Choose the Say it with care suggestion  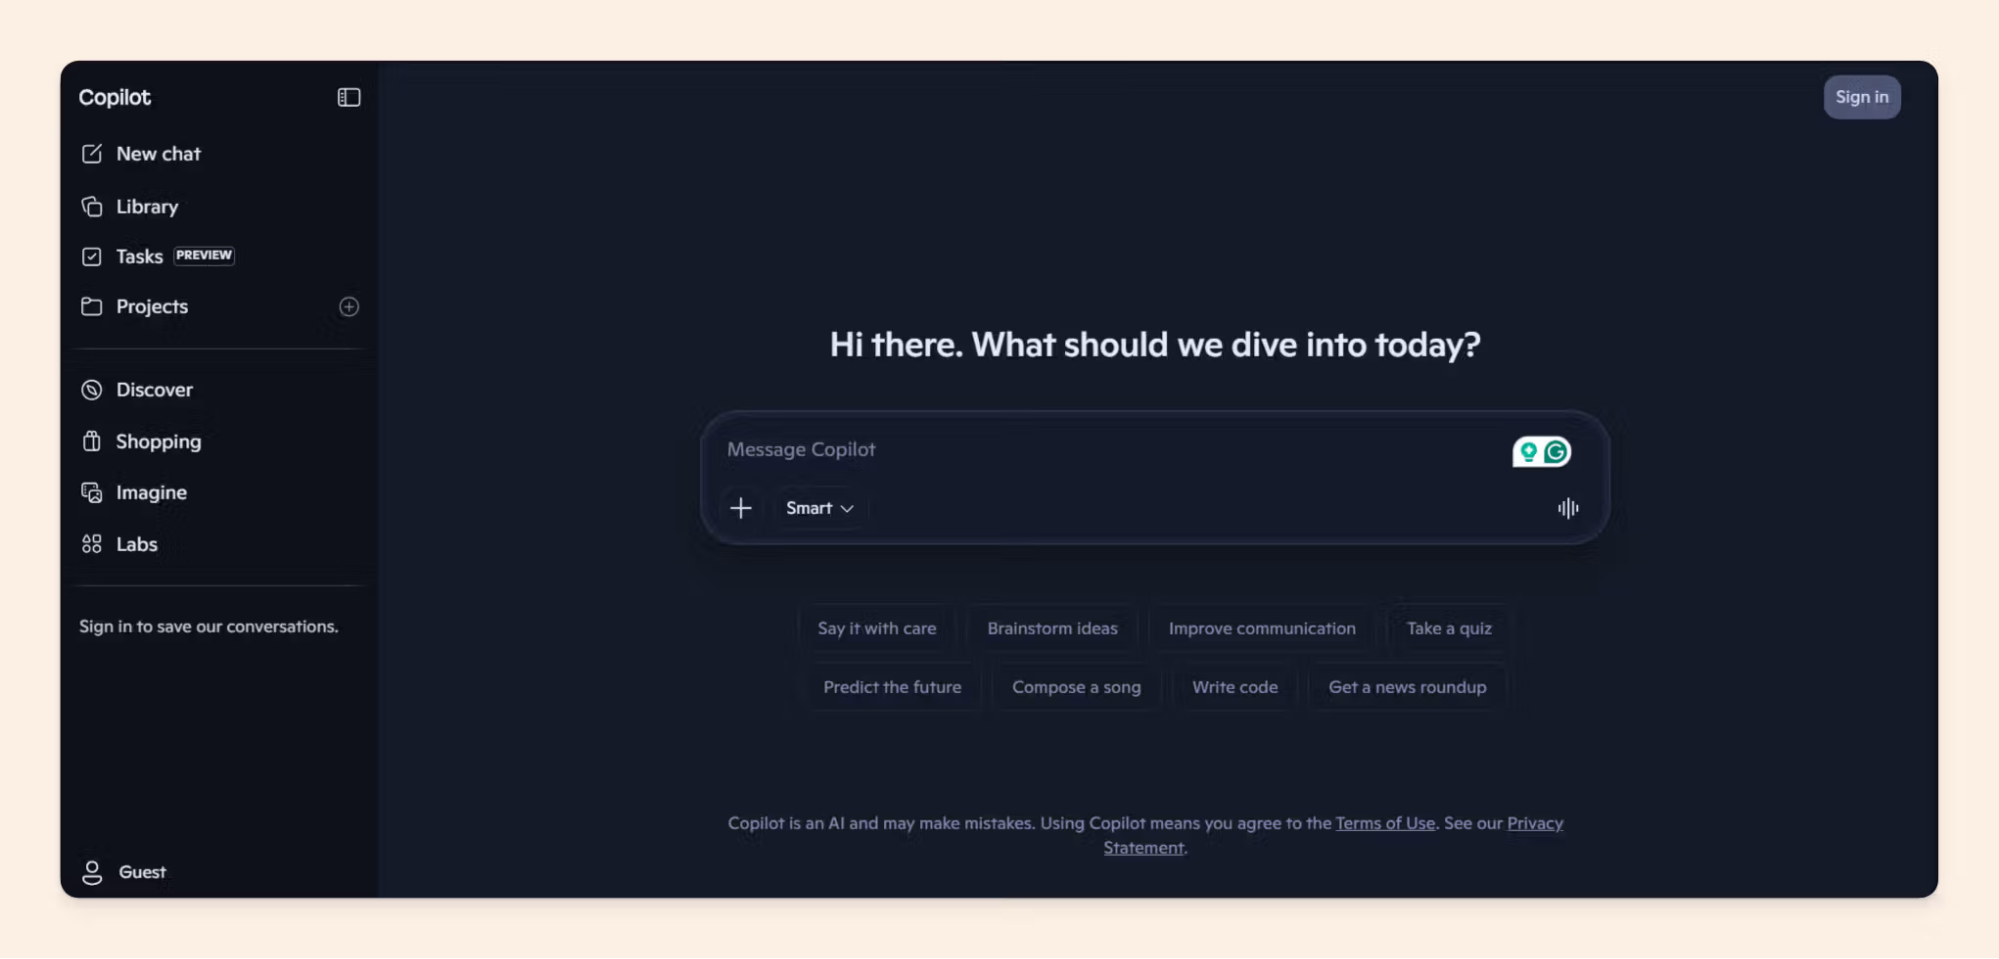[x=877, y=628]
